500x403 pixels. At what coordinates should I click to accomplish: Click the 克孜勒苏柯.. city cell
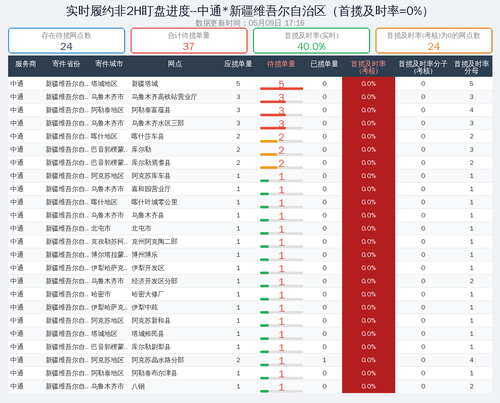(x=109, y=242)
